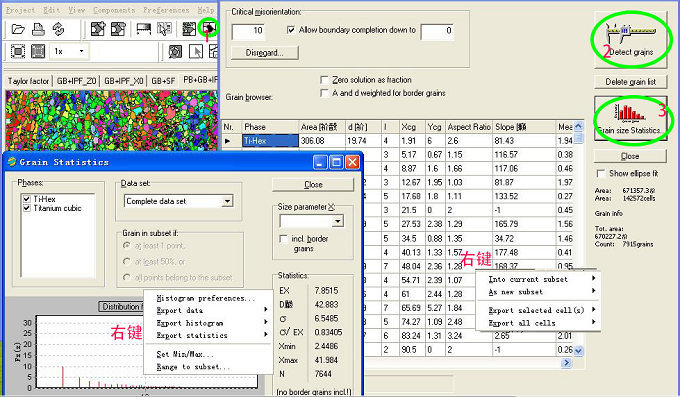The image size is (680, 397).
Task: Click Close in grain detection panel
Action: click(630, 156)
